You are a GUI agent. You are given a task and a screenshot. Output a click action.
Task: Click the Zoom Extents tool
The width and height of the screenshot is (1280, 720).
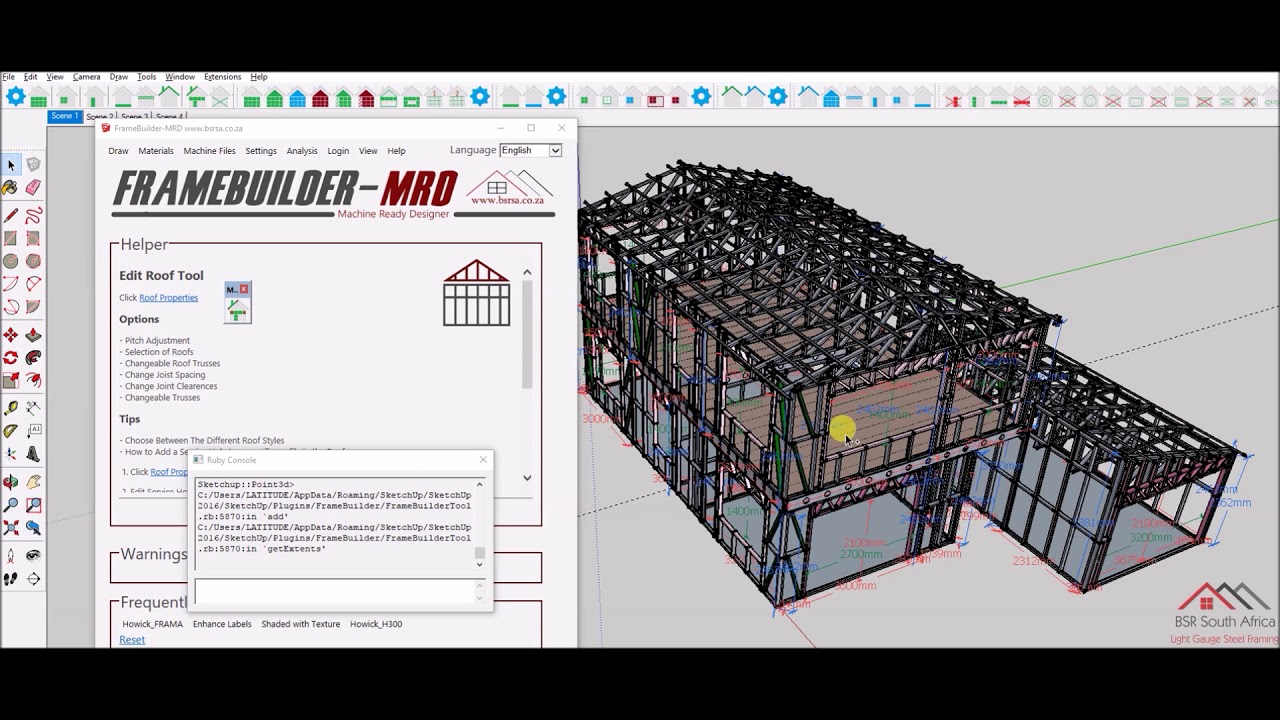point(11,528)
